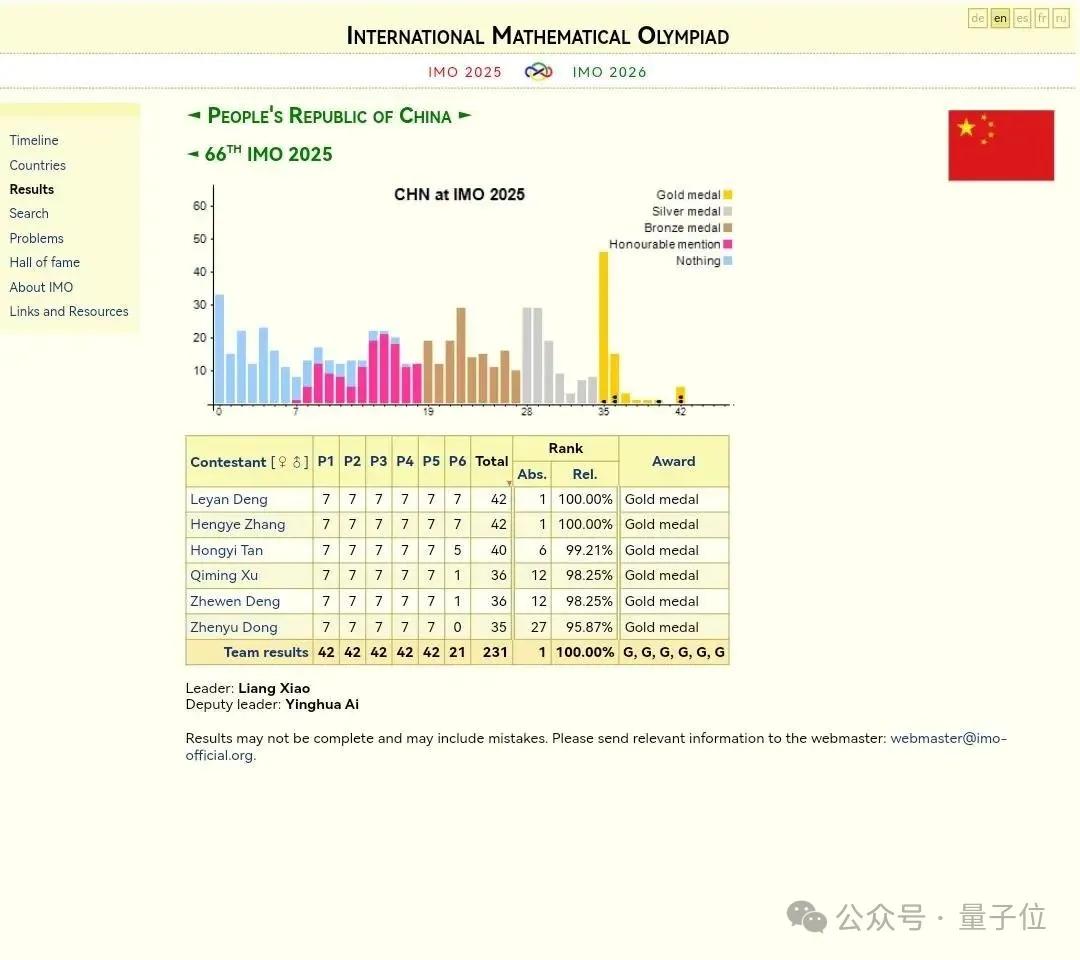The image size is (1080, 960).
Task: Click the Gold medal legend color swatch
Action: tap(728, 195)
